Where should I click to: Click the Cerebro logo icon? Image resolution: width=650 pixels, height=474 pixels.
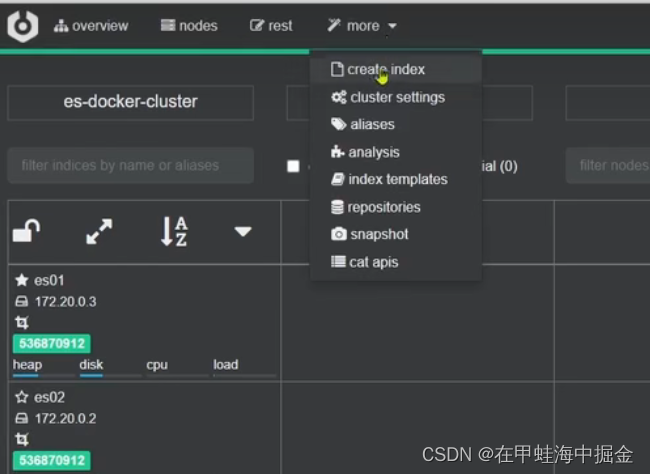click(x=23, y=26)
